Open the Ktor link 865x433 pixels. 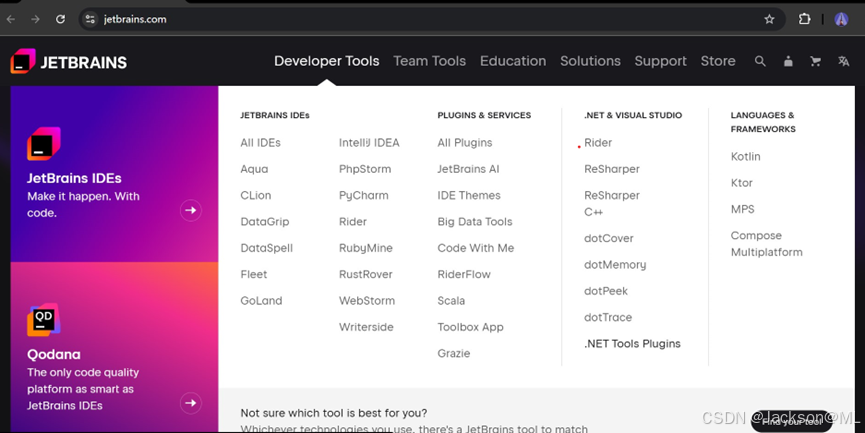(x=741, y=183)
